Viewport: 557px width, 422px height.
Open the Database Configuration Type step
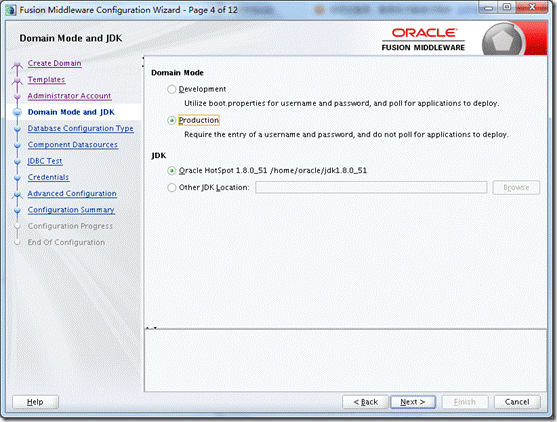point(81,128)
